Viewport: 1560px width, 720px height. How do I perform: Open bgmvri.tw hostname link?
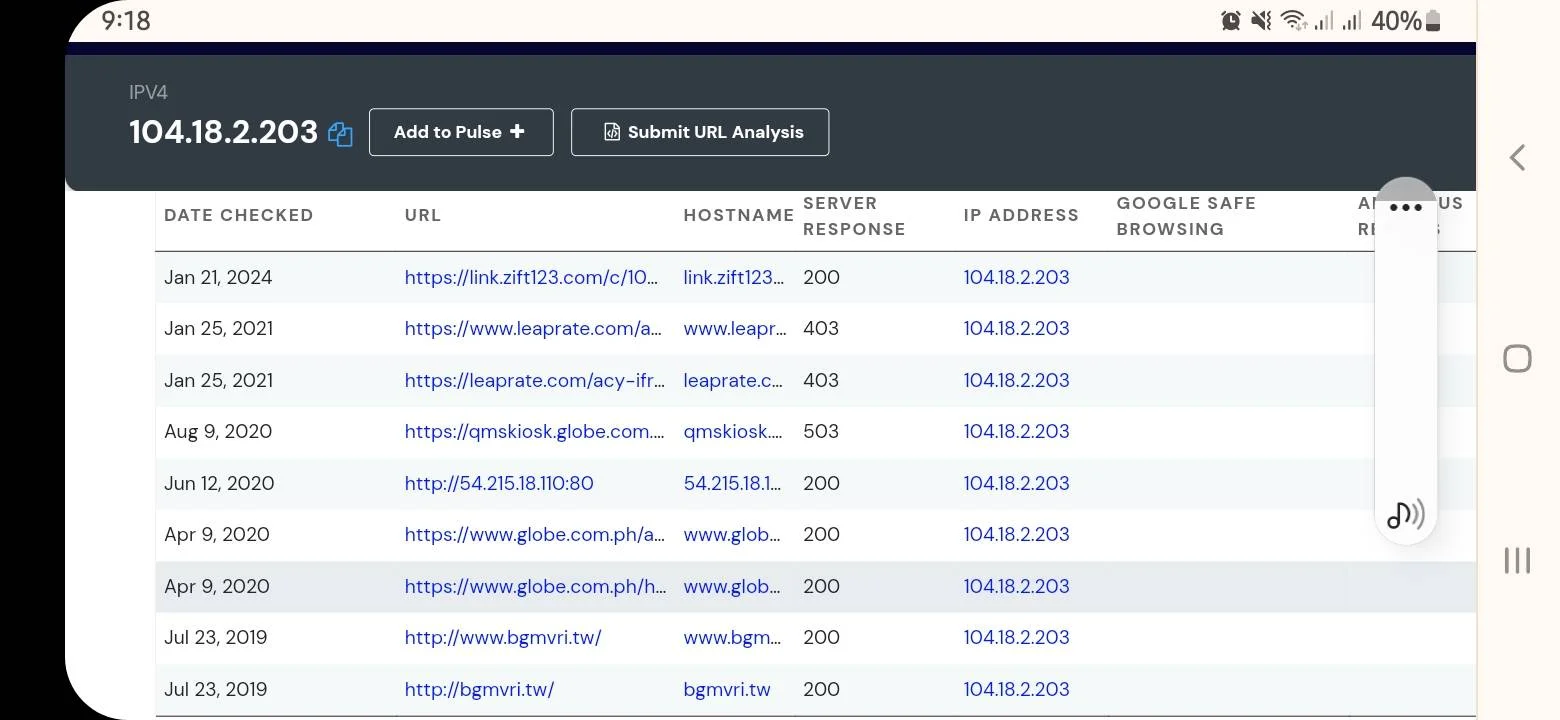coord(727,689)
